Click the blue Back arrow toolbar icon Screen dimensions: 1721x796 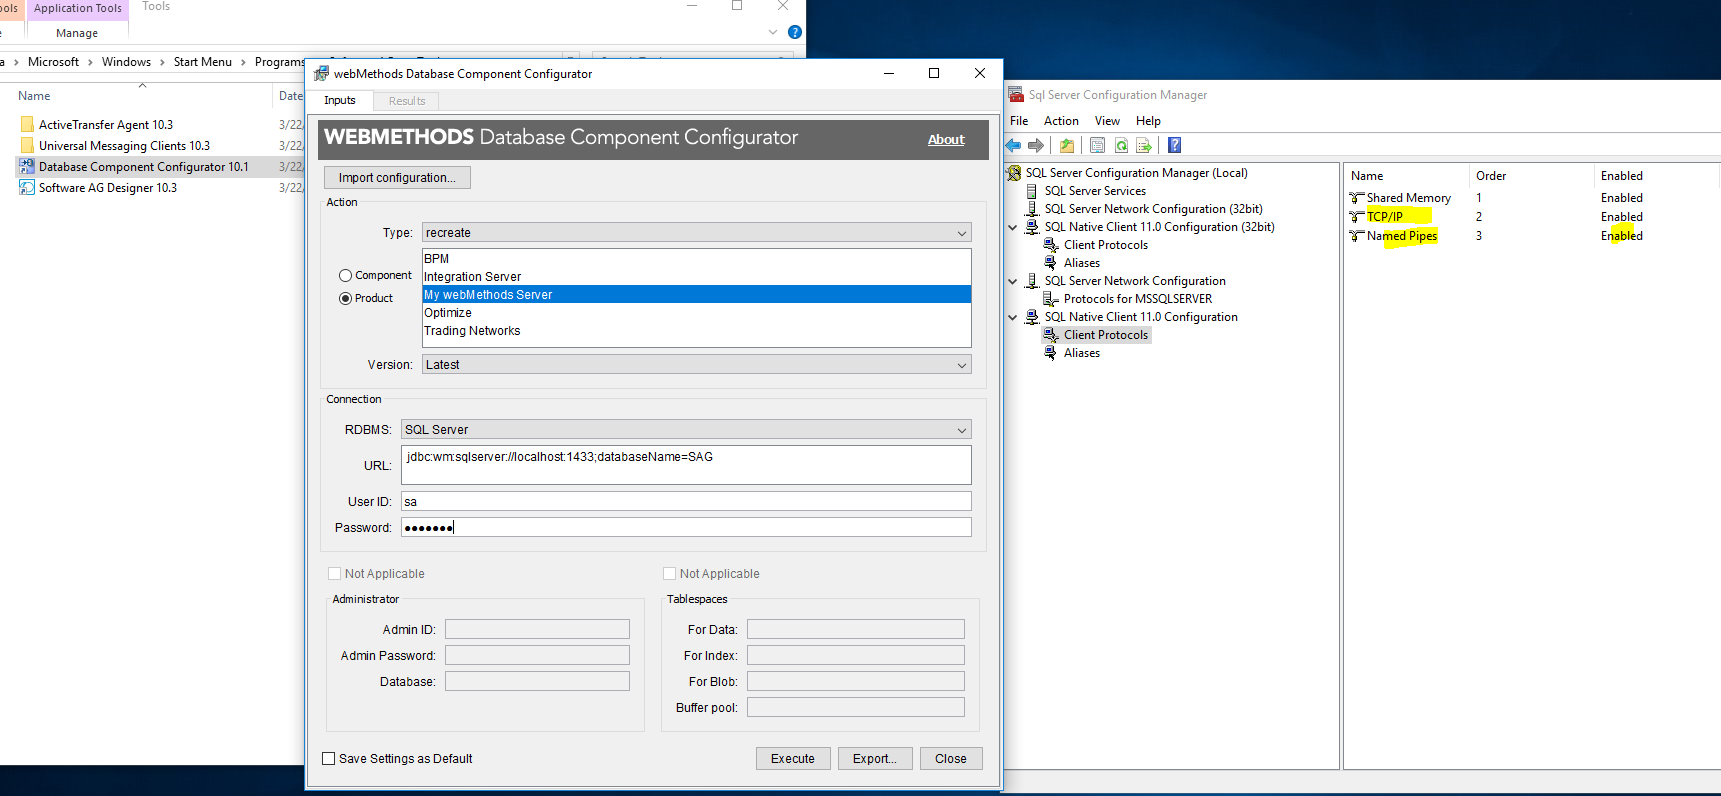[1014, 146]
